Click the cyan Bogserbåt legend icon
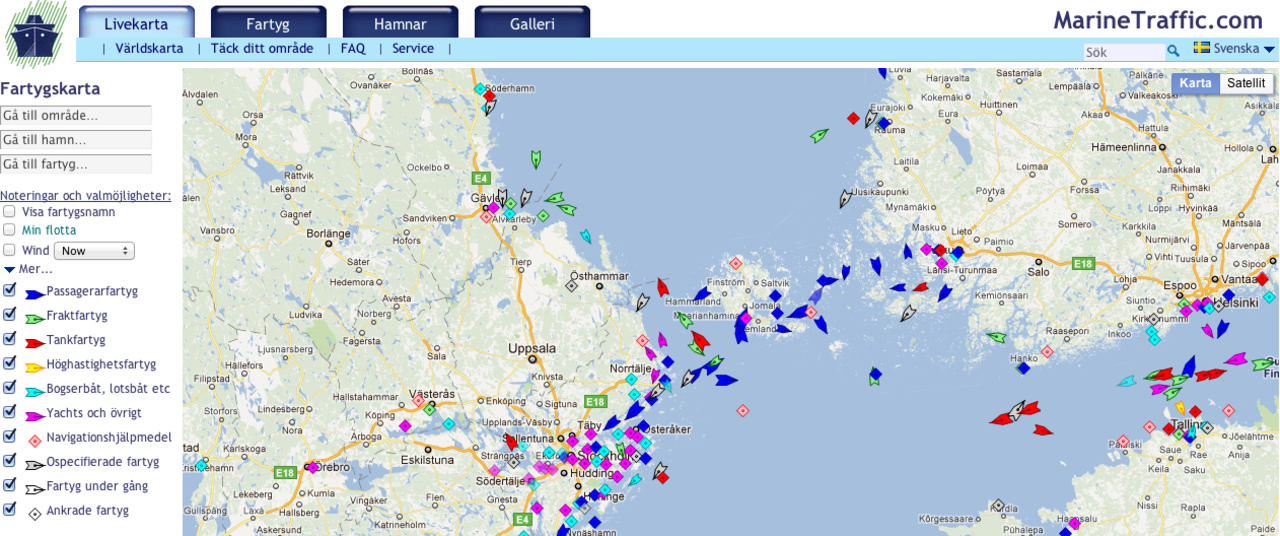The image size is (1280, 536). pyautogui.click(x=34, y=391)
